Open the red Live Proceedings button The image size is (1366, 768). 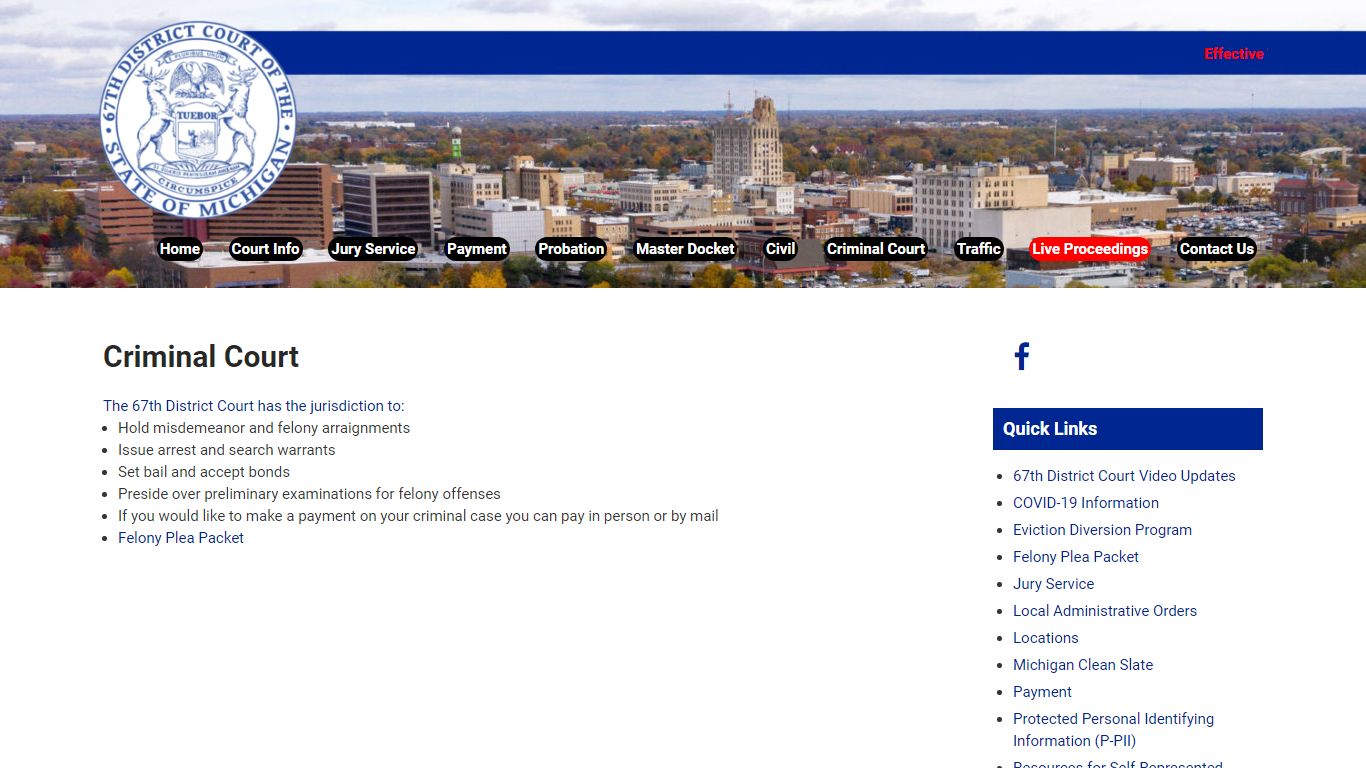pyautogui.click(x=1090, y=249)
